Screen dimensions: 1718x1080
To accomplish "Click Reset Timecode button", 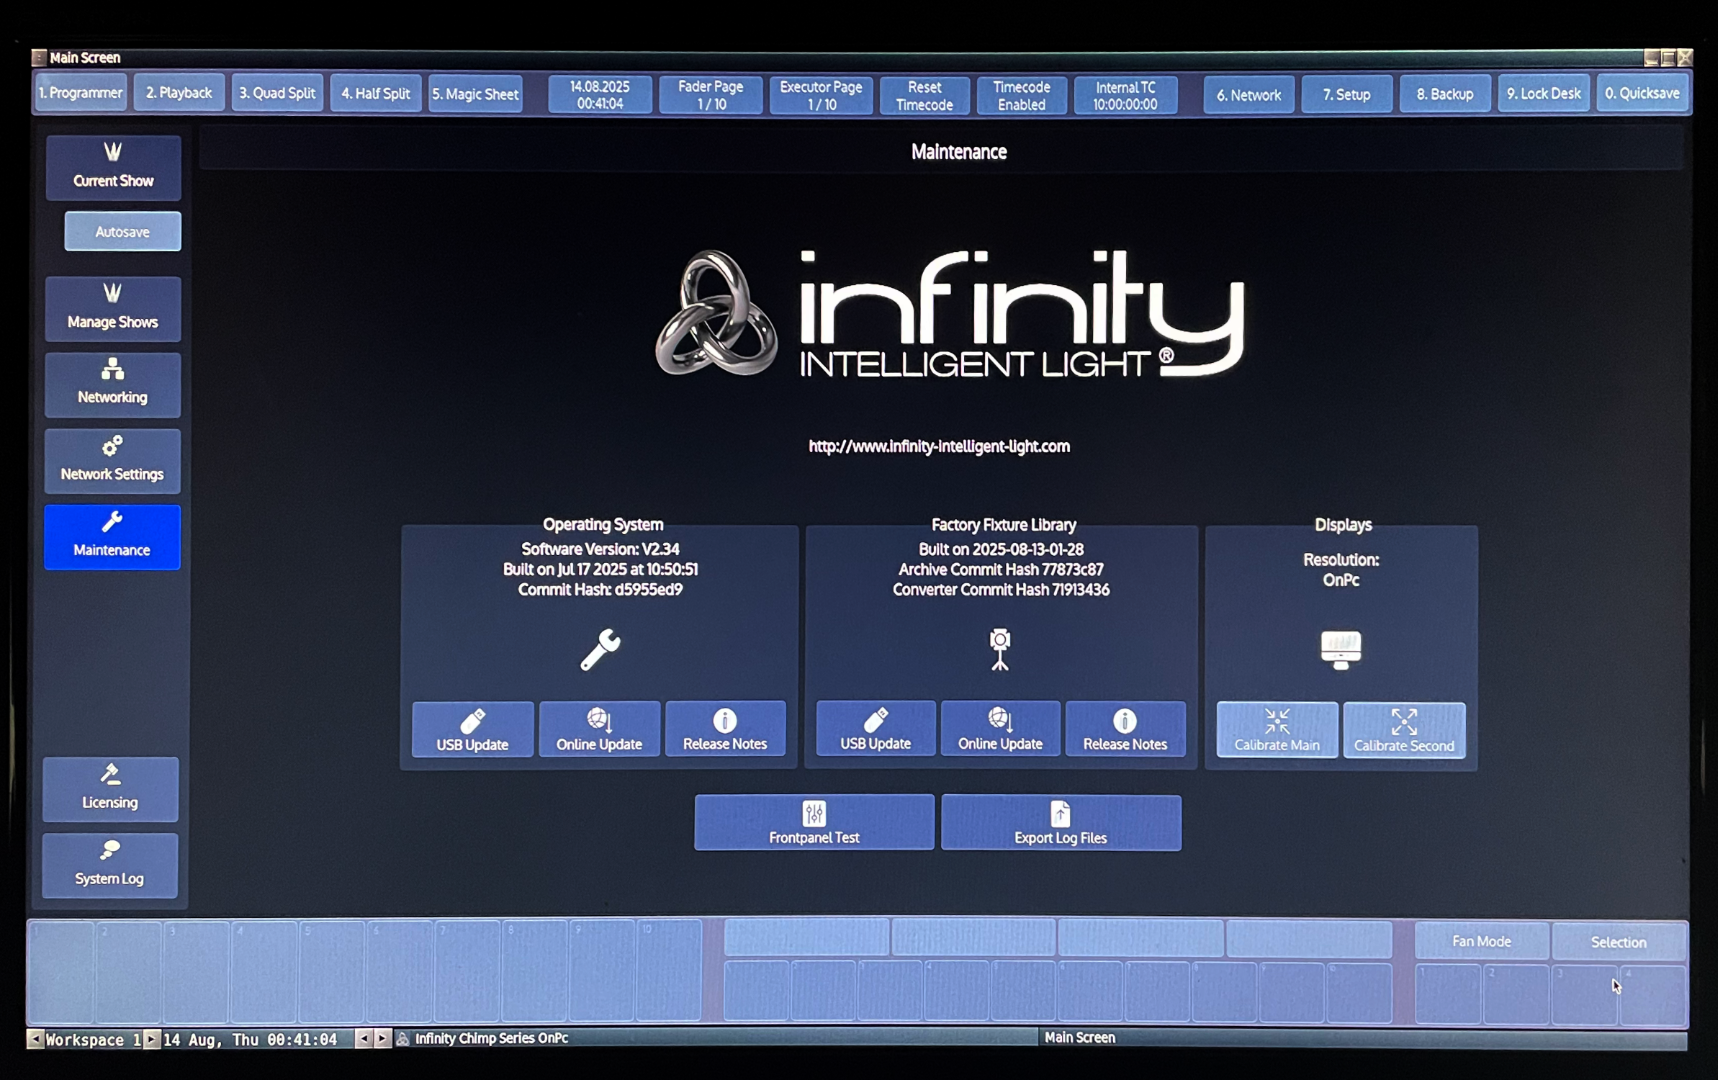I will pyautogui.click(x=925, y=95).
